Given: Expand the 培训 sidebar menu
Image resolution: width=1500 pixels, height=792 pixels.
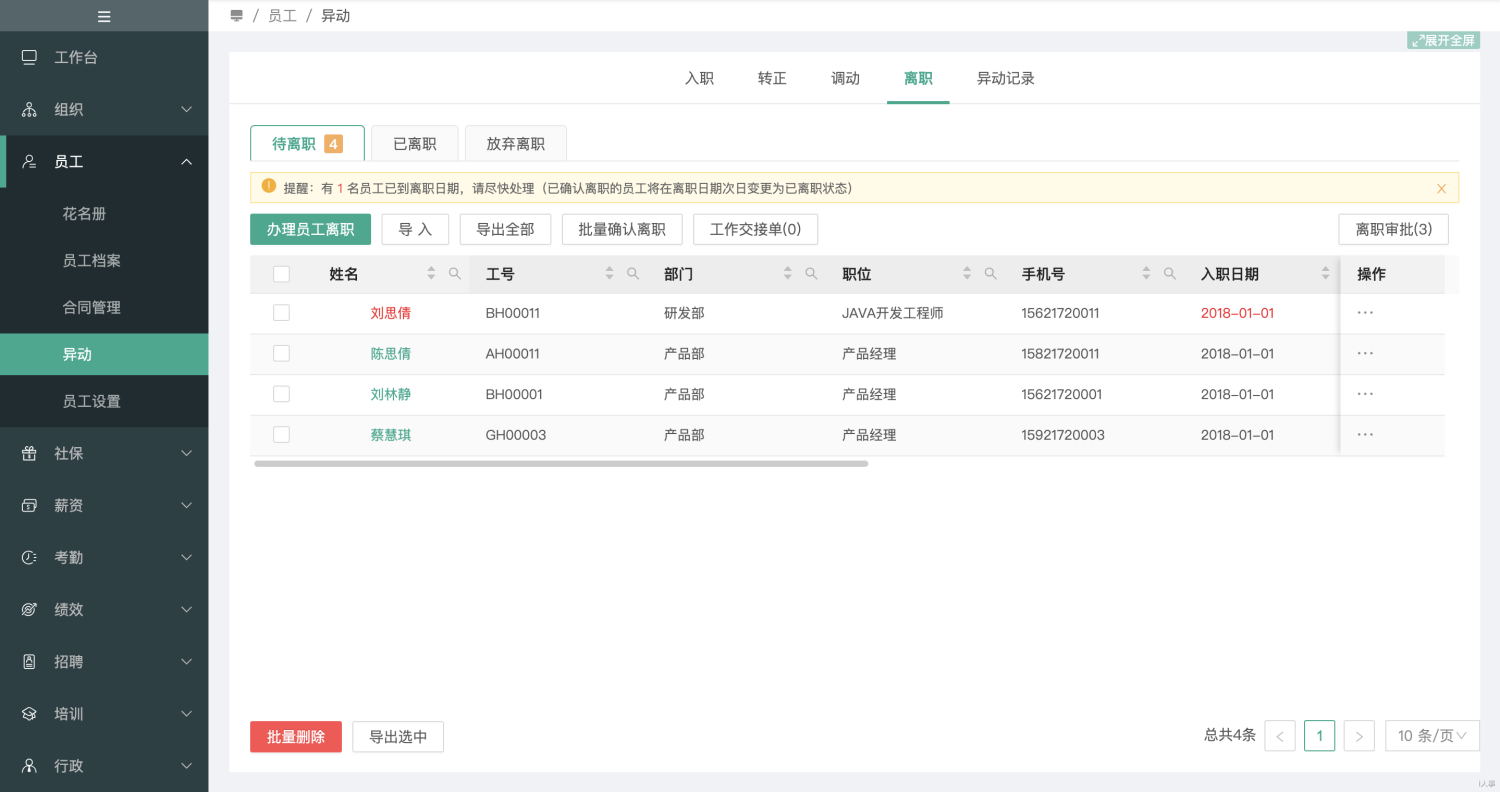Looking at the screenshot, I should pos(186,713).
